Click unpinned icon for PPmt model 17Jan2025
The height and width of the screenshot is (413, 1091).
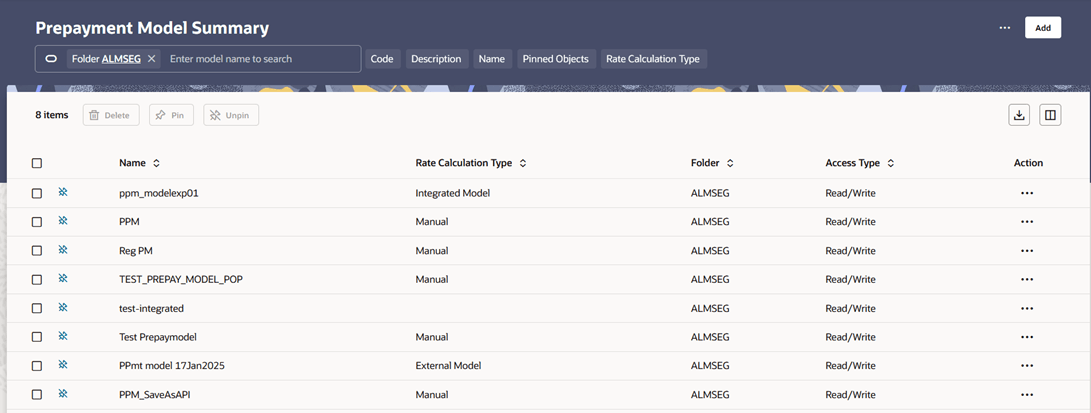pos(63,365)
